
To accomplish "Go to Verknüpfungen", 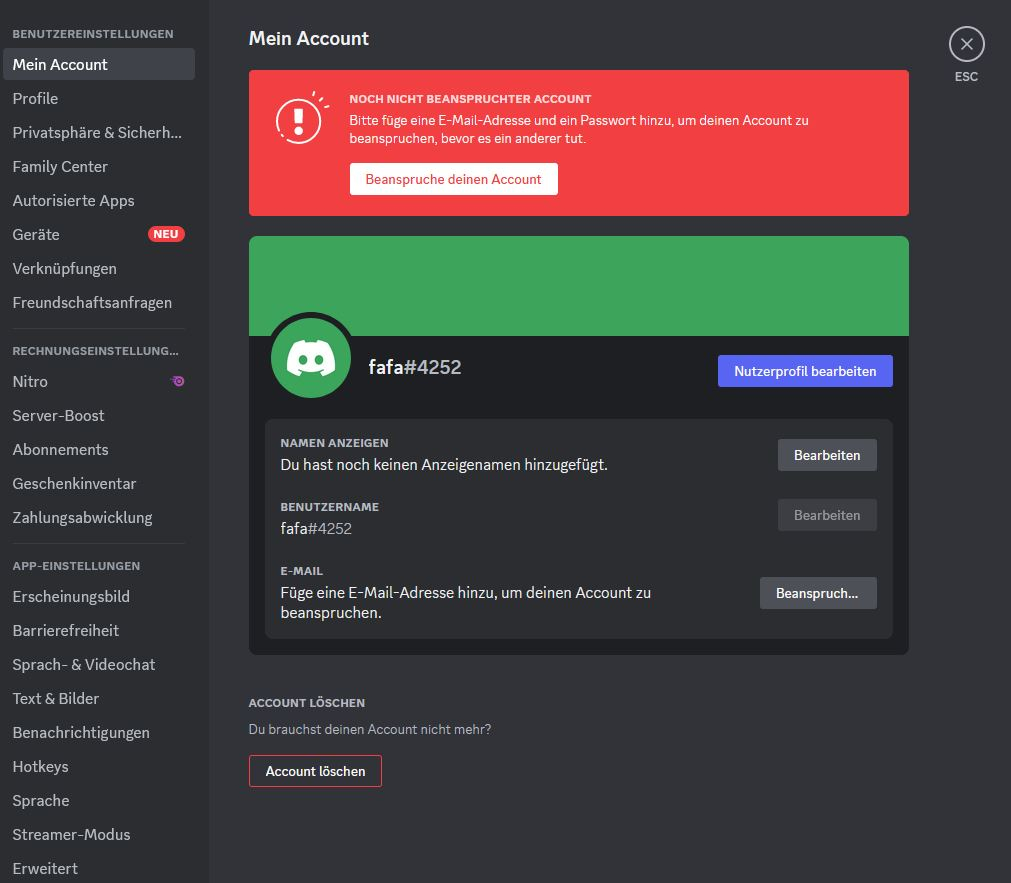I will [99, 268].
